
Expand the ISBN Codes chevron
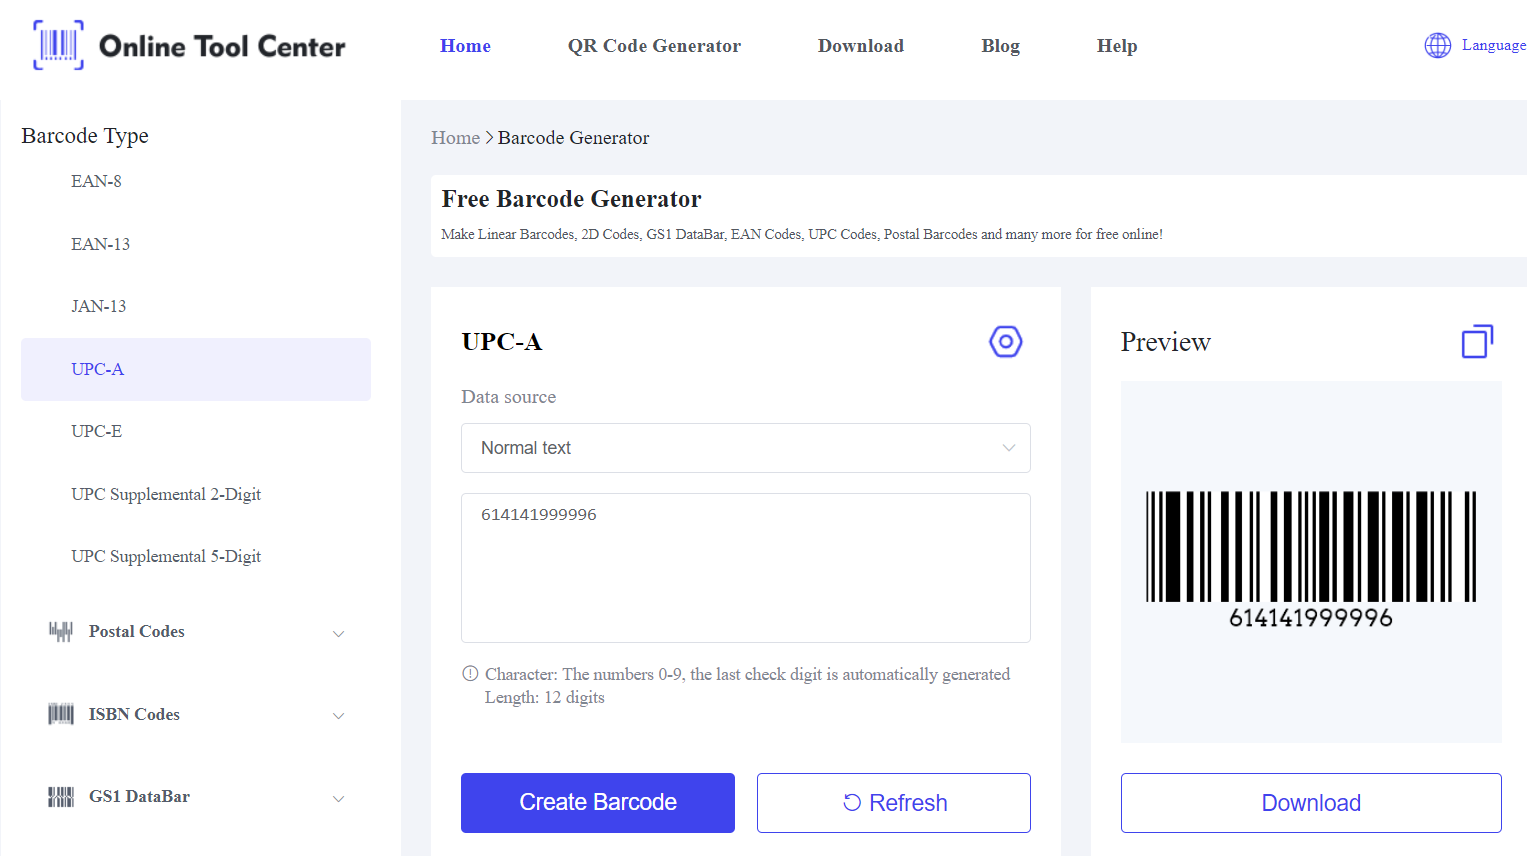338,716
